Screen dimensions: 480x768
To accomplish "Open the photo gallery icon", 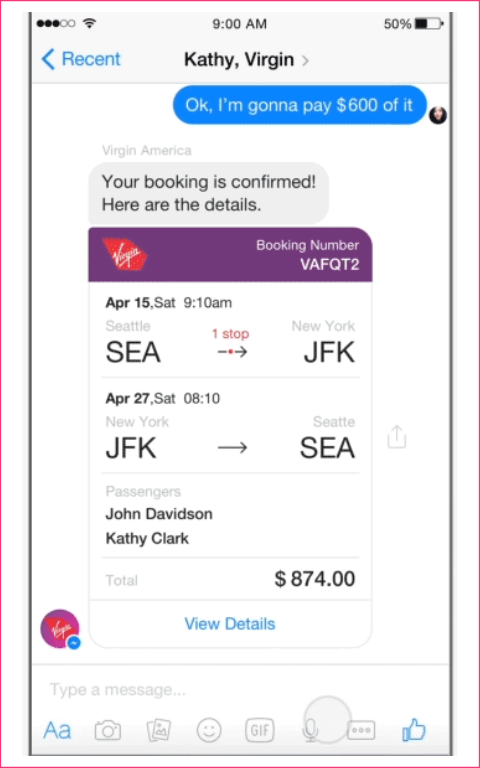I will pos(159,730).
